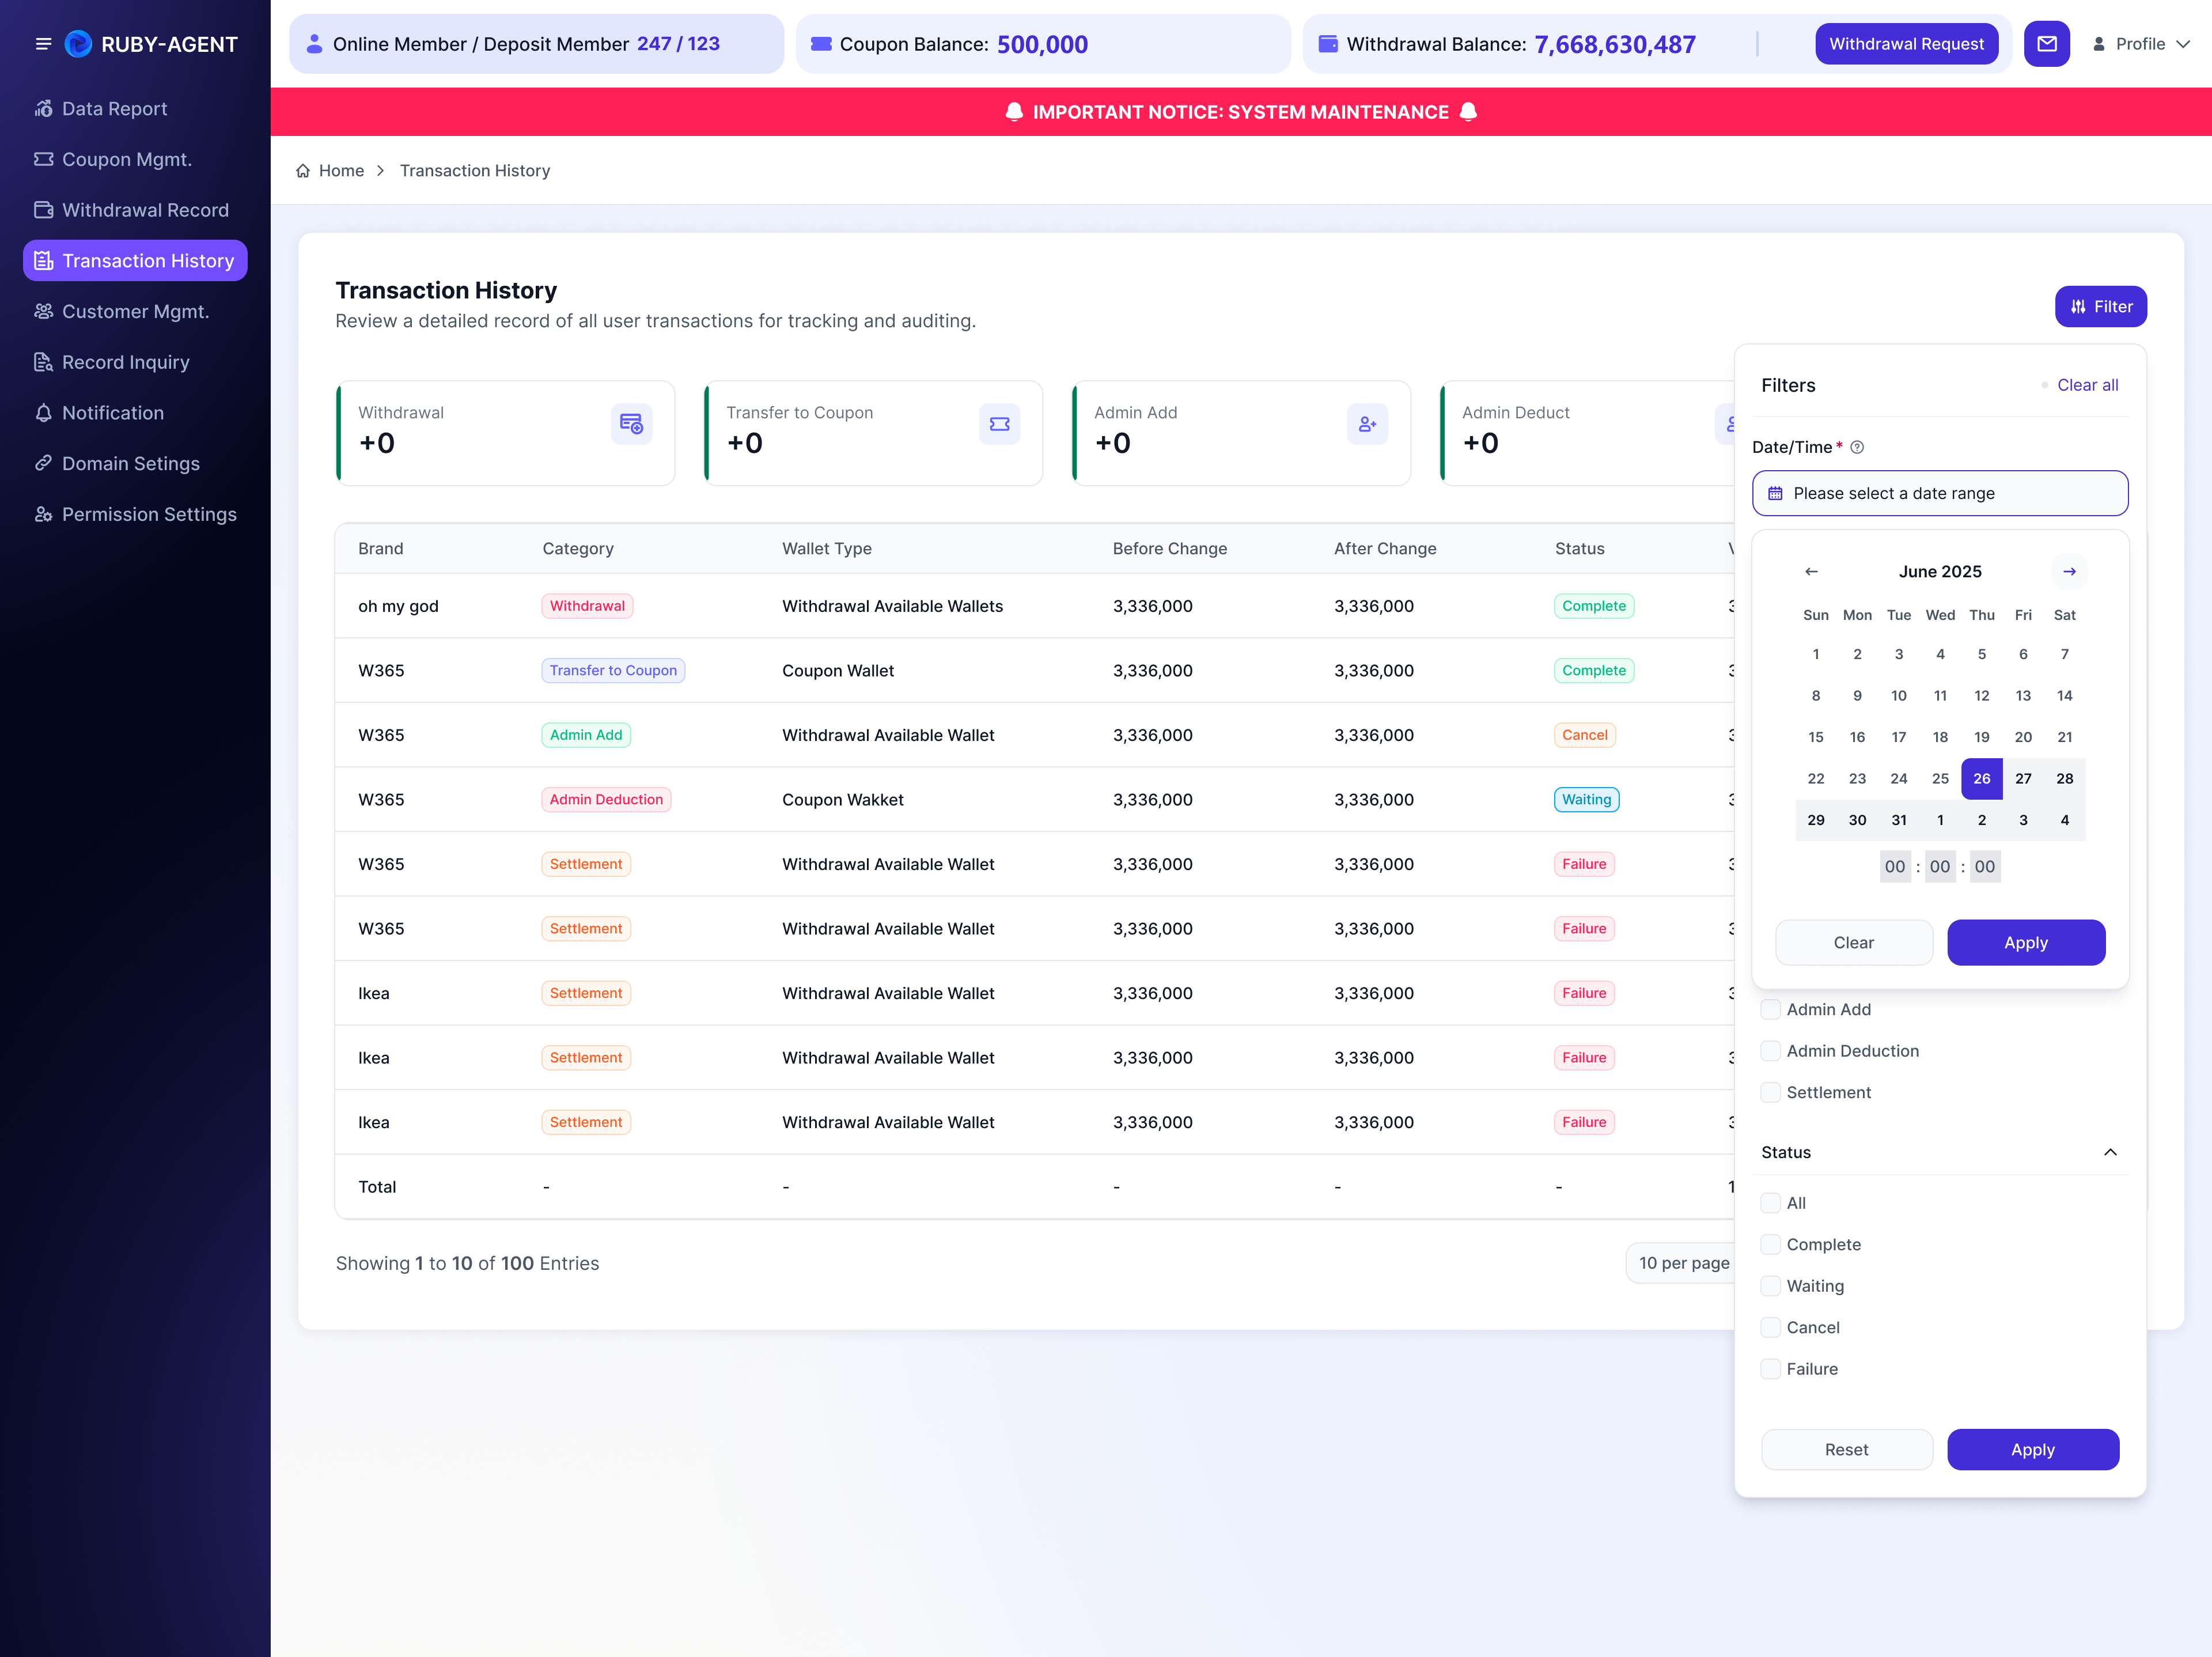This screenshot has height=1657, width=2212.
Task: Click the Ruby-Agent logo icon
Action: click(x=78, y=44)
